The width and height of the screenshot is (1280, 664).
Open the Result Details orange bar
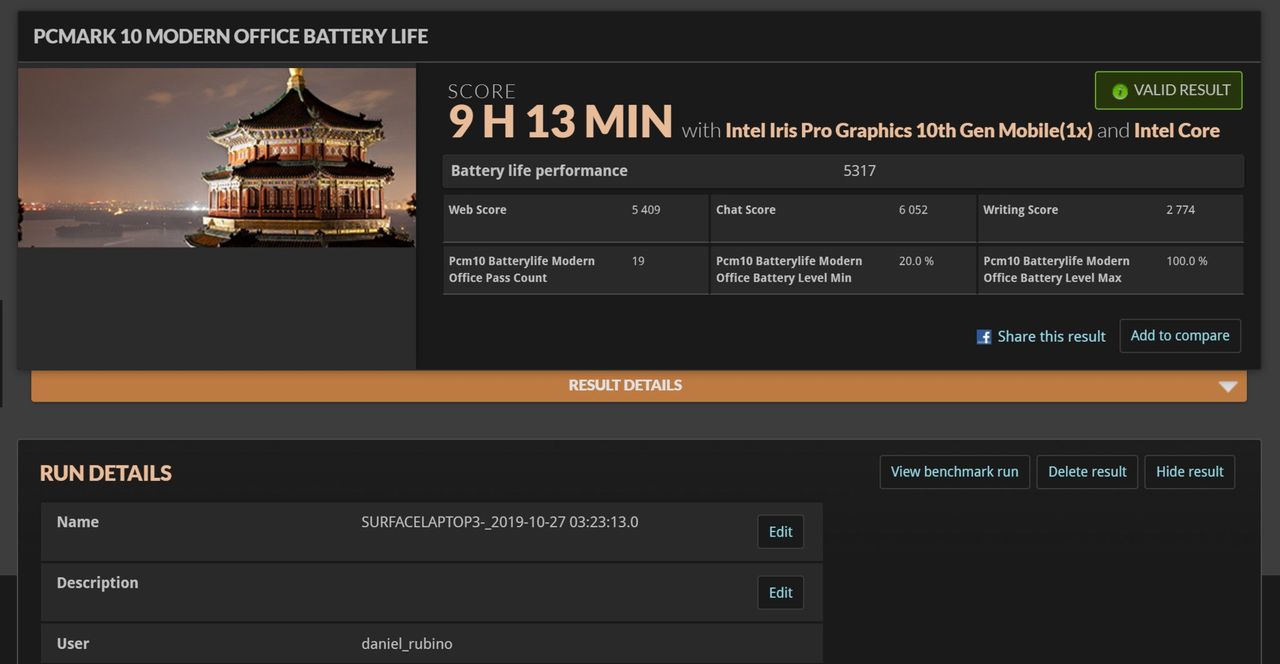[639, 386]
